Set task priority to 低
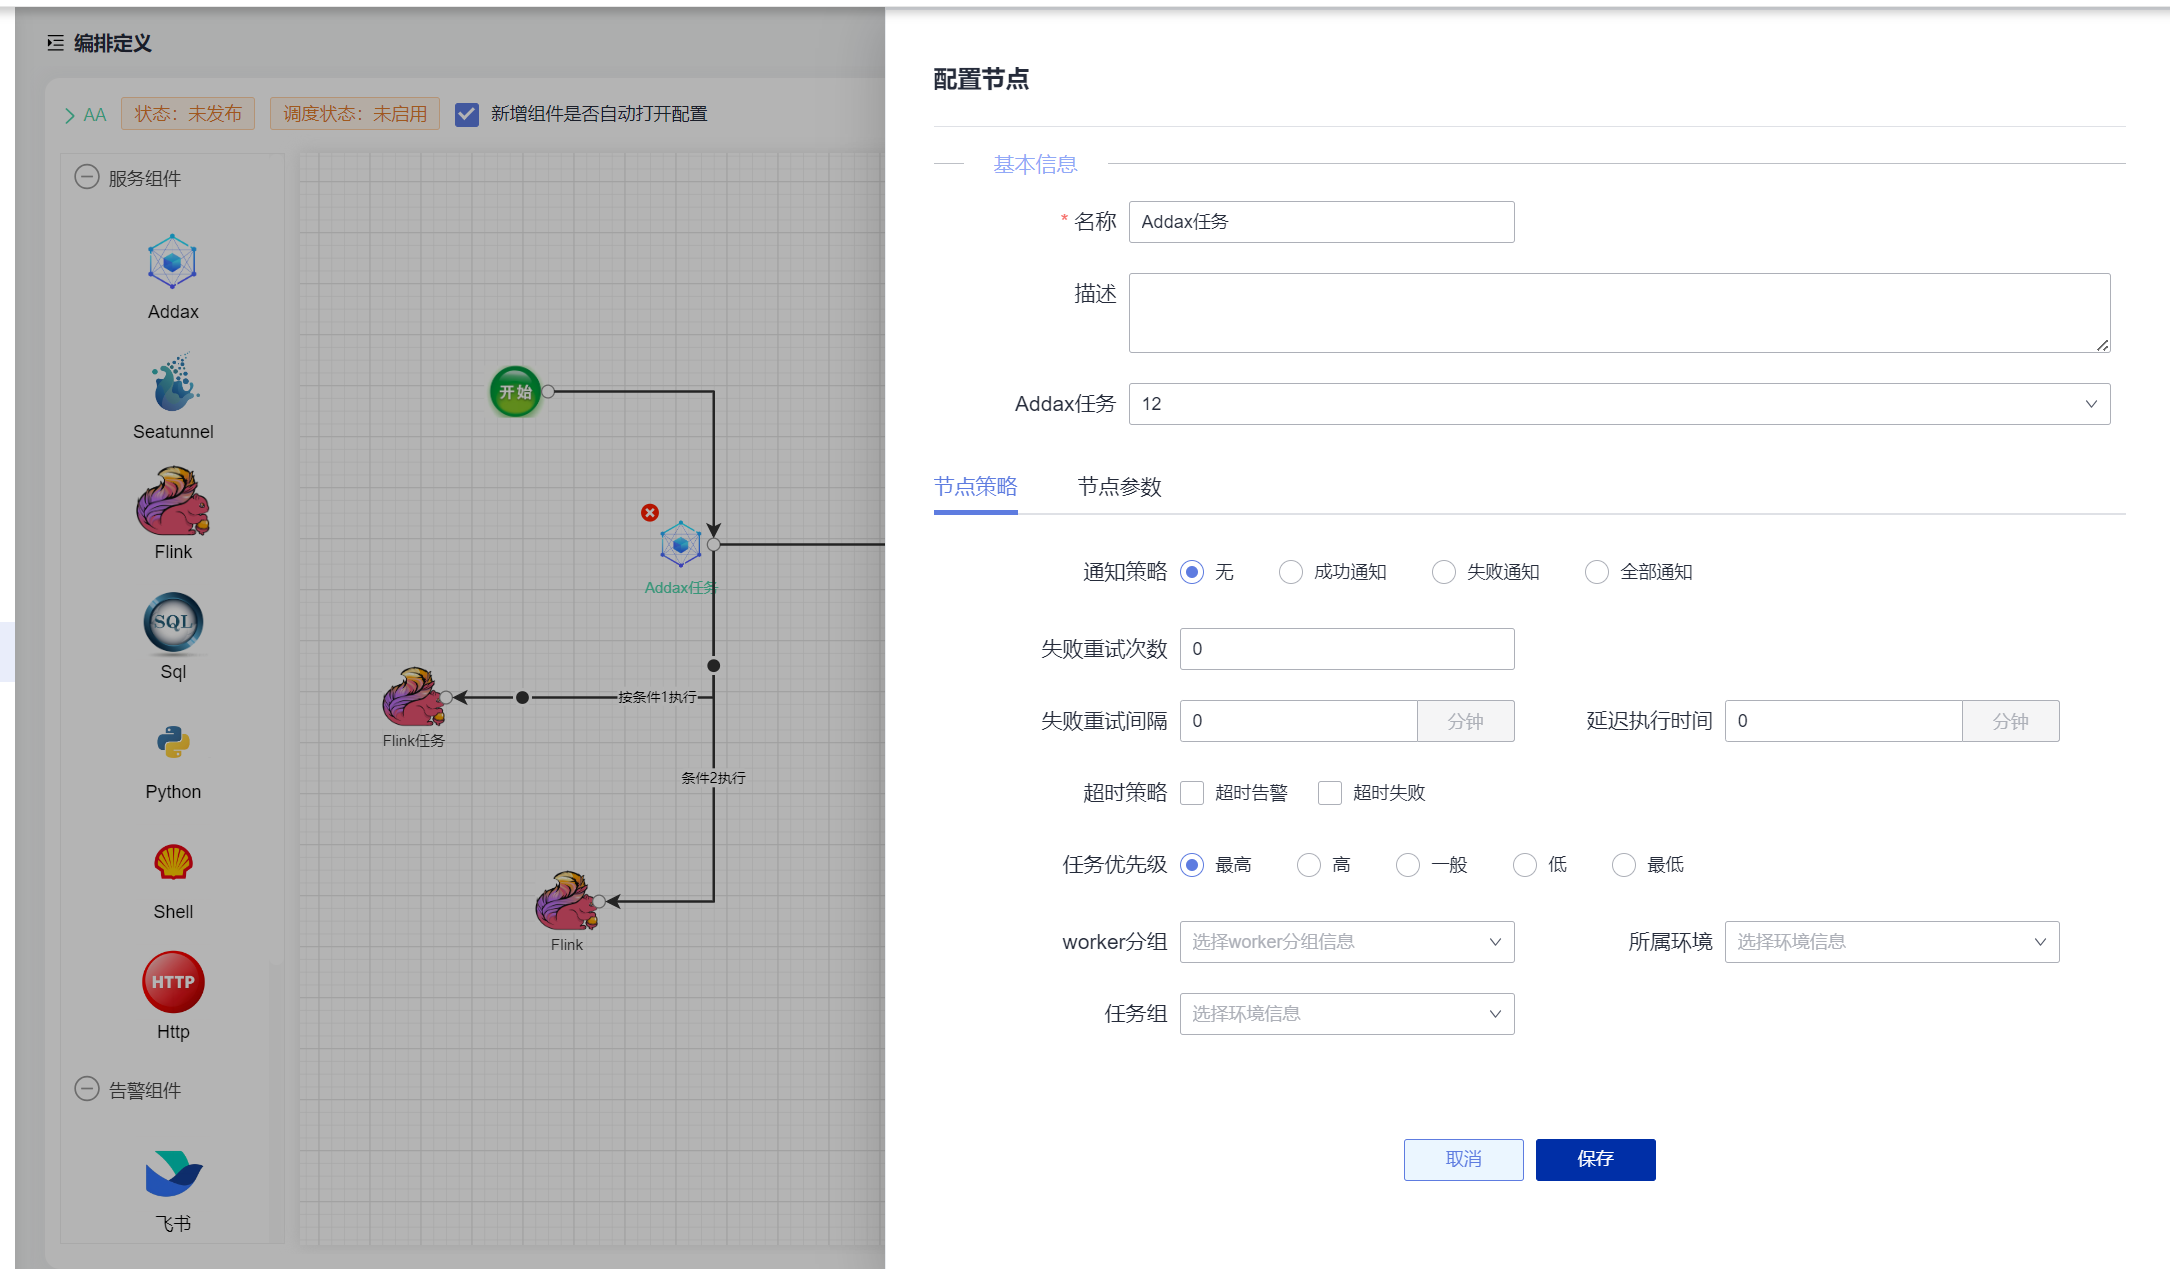Image resolution: width=2170 pixels, height=1269 pixels. [1524, 865]
